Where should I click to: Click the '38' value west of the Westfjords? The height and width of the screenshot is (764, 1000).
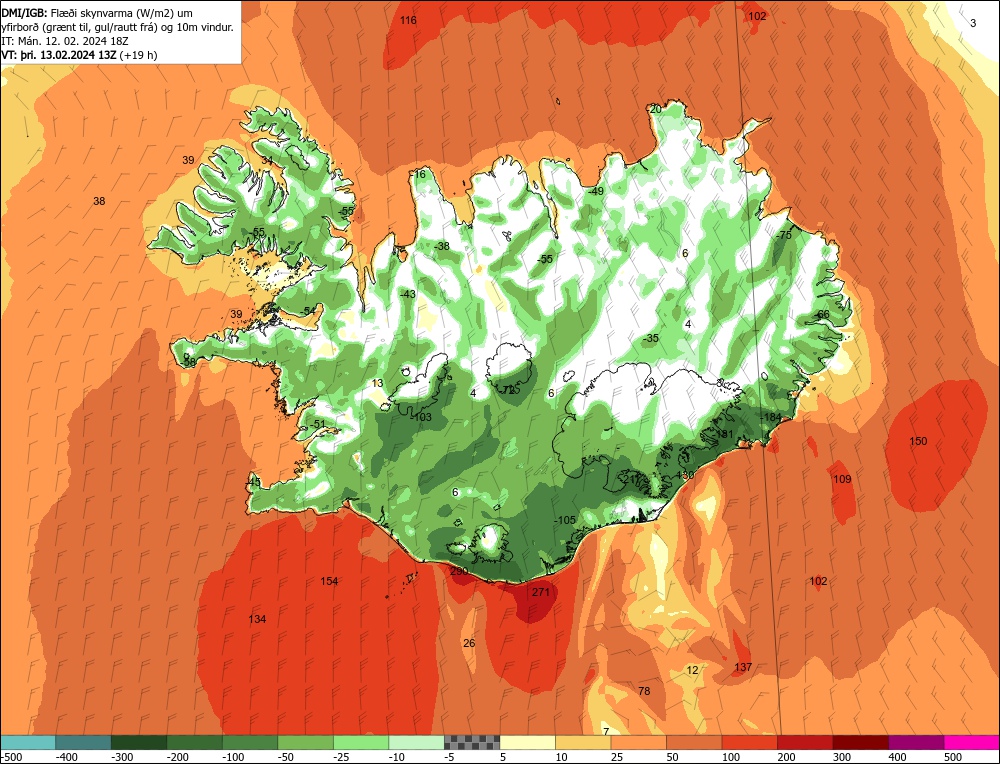99,201
